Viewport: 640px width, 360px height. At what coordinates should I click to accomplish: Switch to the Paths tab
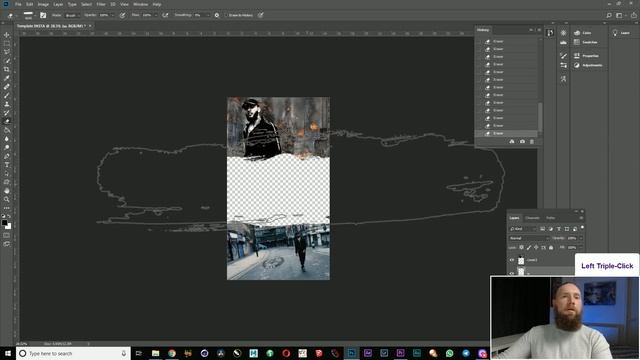[x=550, y=218]
